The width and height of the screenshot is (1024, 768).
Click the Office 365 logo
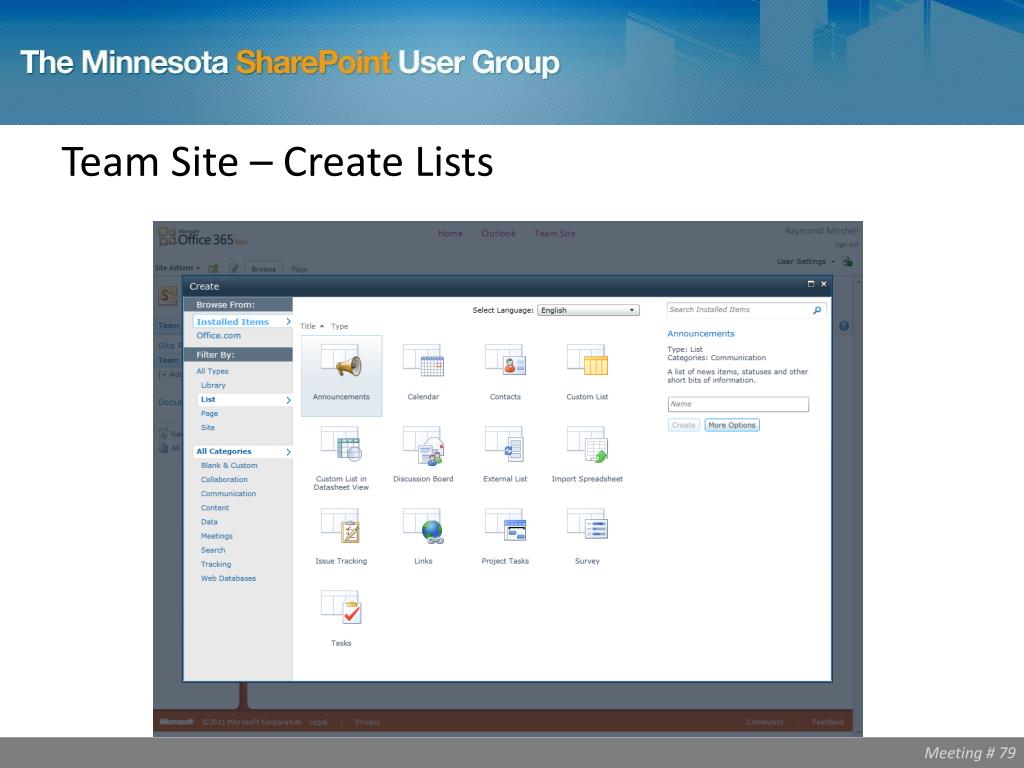(x=202, y=238)
